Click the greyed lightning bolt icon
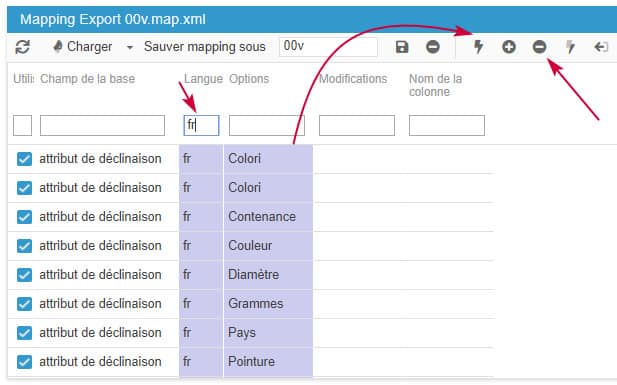This screenshot has height=385, width=617. coord(570,47)
